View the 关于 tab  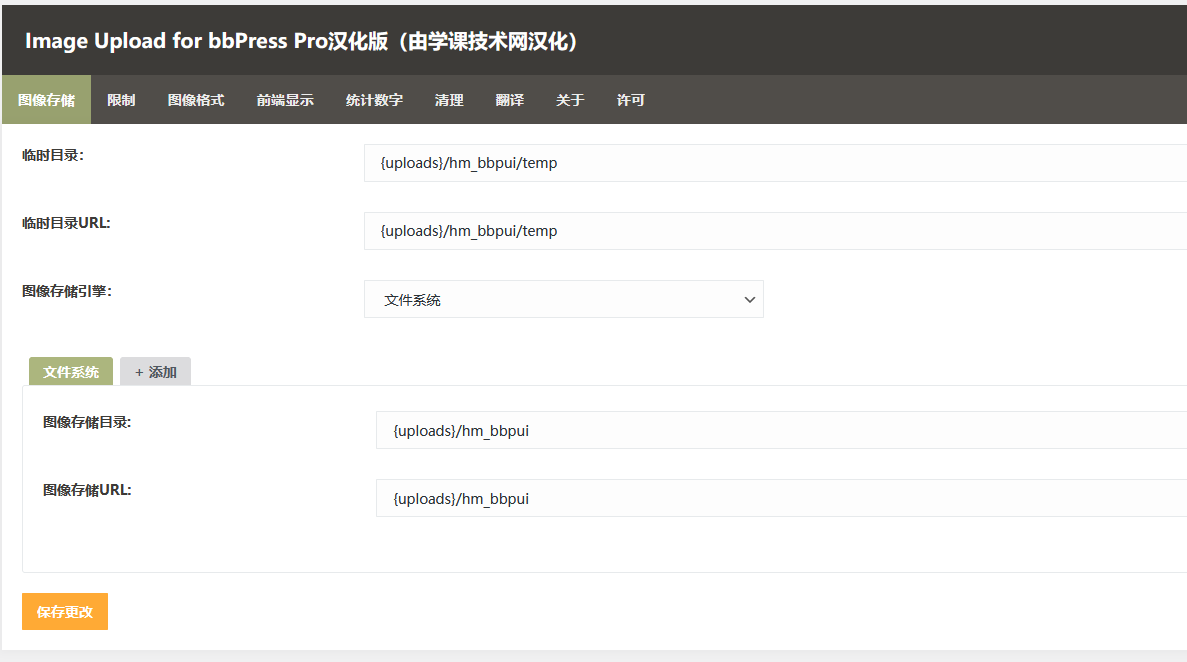(x=570, y=100)
